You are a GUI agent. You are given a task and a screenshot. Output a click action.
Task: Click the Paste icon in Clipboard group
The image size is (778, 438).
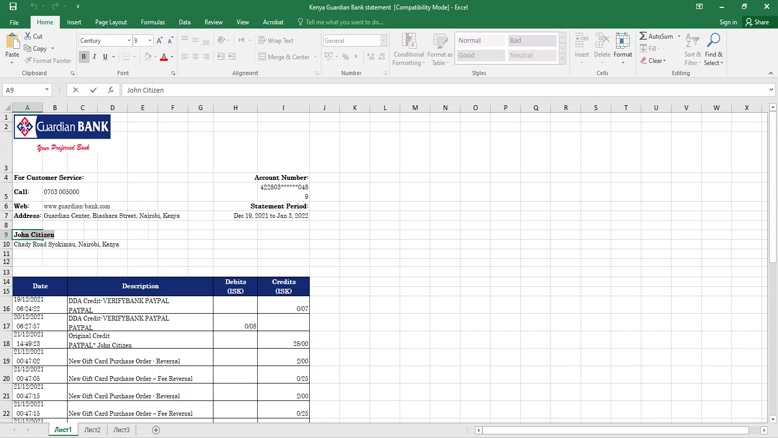12,43
